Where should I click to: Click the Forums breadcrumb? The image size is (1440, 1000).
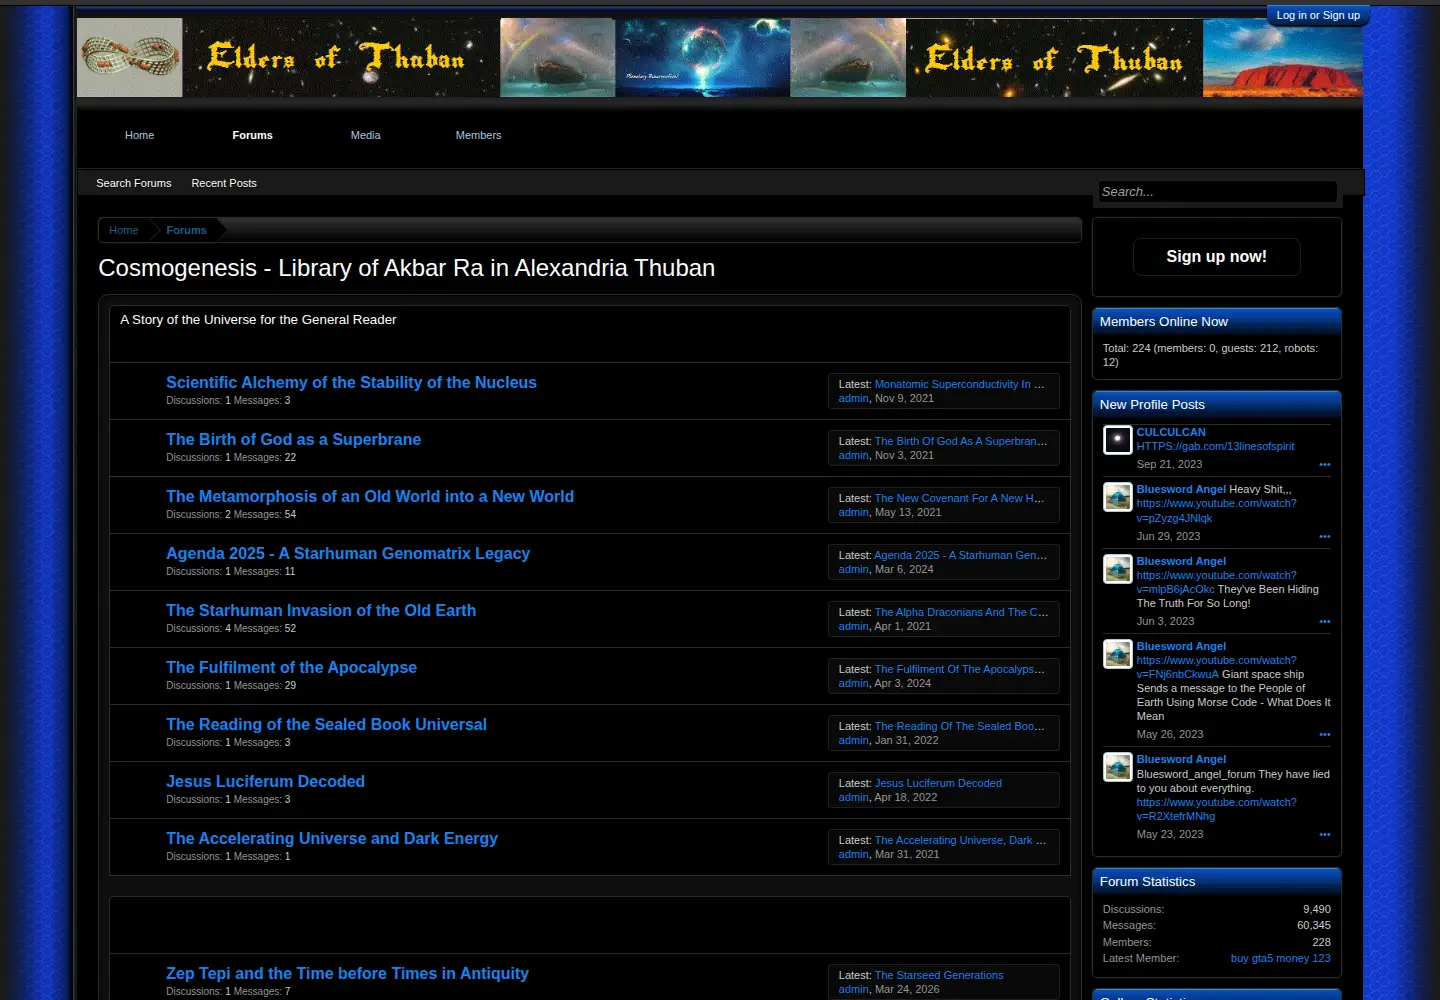pyautogui.click(x=186, y=230)
